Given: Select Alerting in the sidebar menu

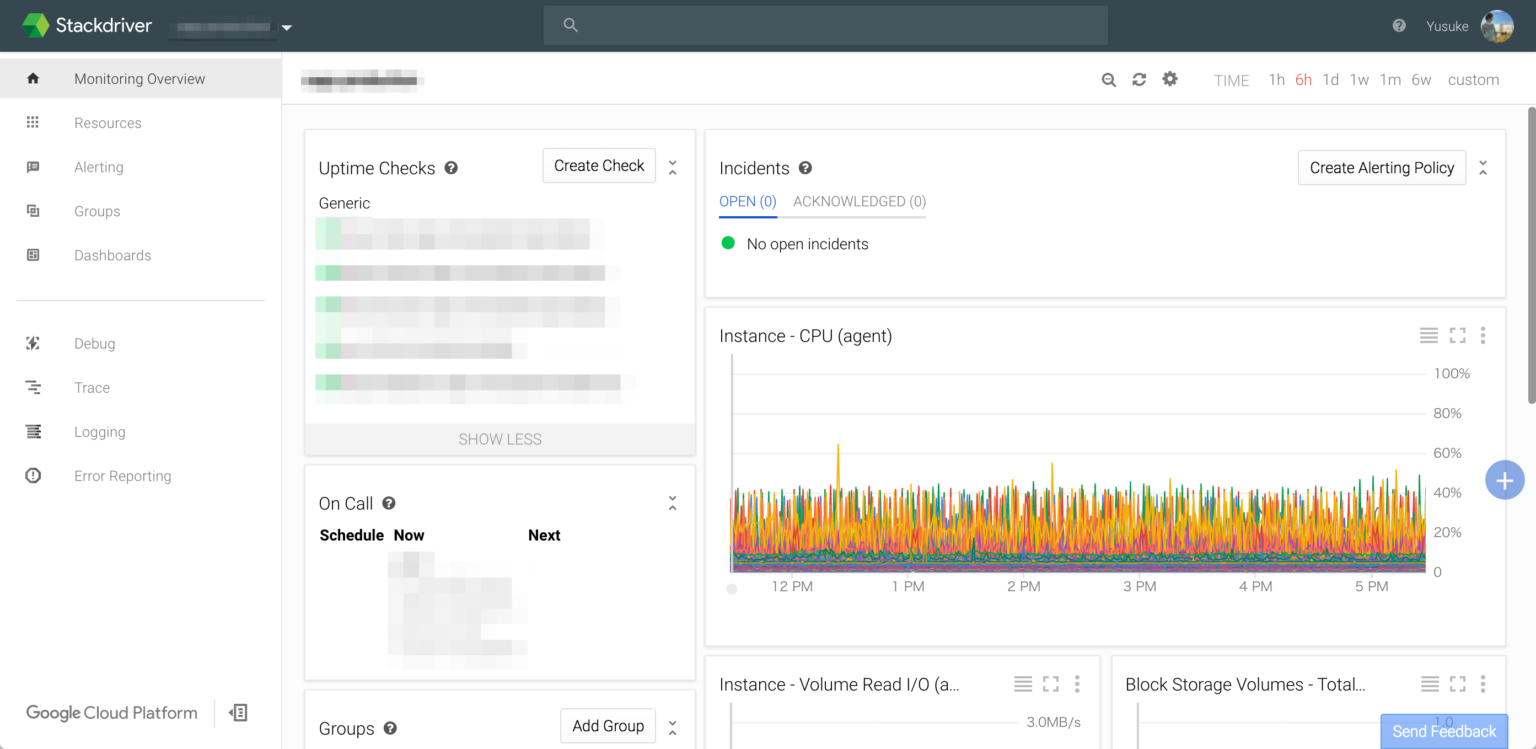Looking at the screenshot, I should 98,167.
